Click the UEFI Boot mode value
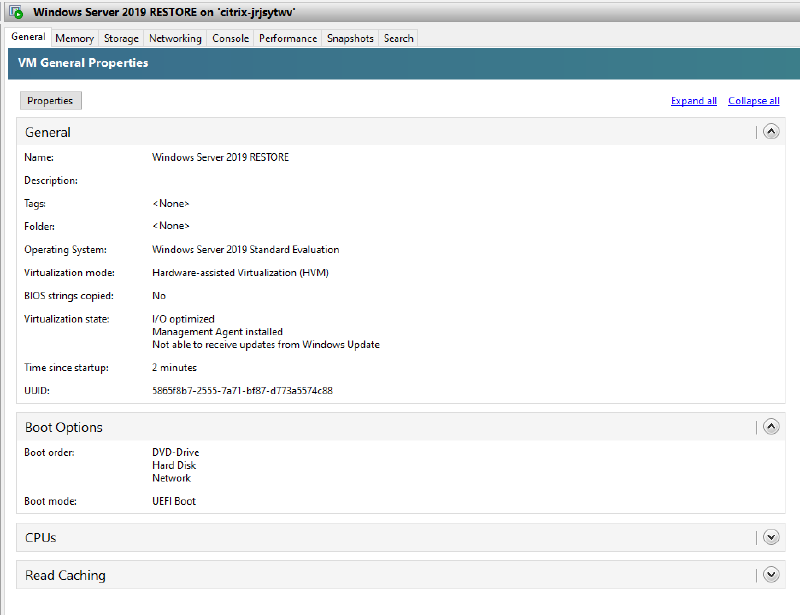This screenshot has width=800, height=615. 174,501
